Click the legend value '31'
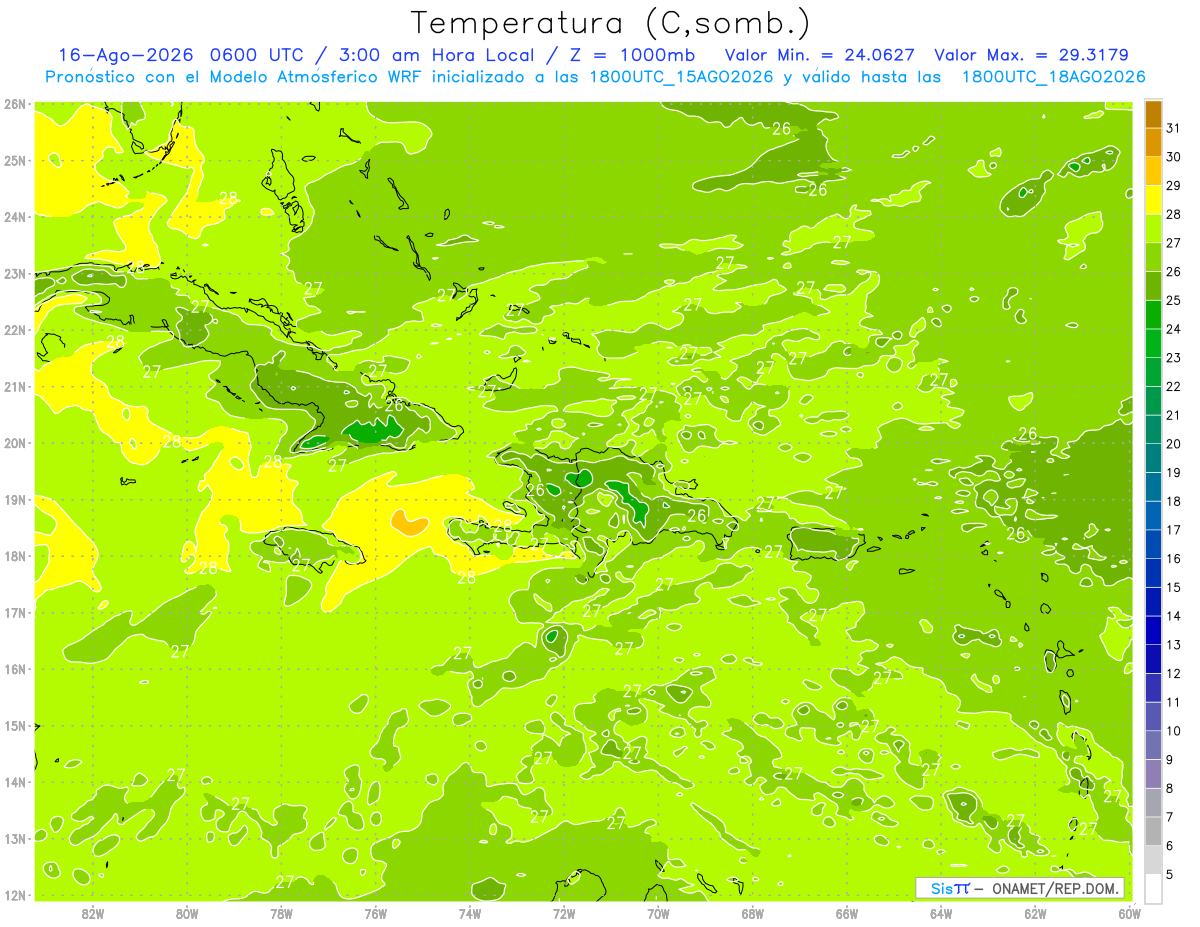The image size is (1200, 927). [x=1174, y=128]
